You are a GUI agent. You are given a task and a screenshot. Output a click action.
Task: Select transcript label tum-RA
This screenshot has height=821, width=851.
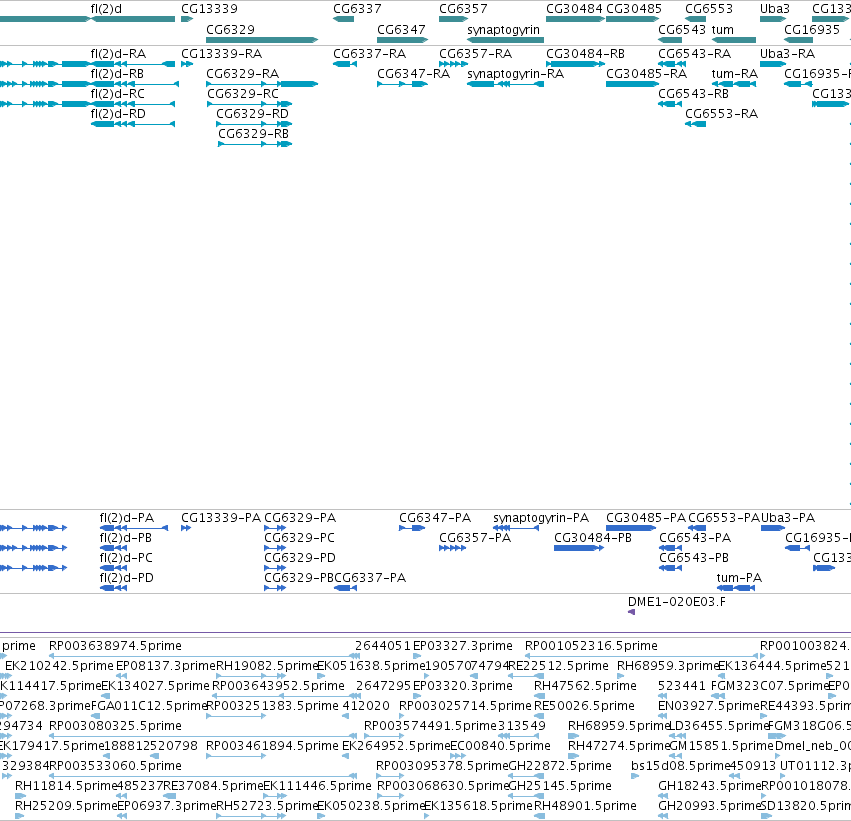(x=734, y=74)
